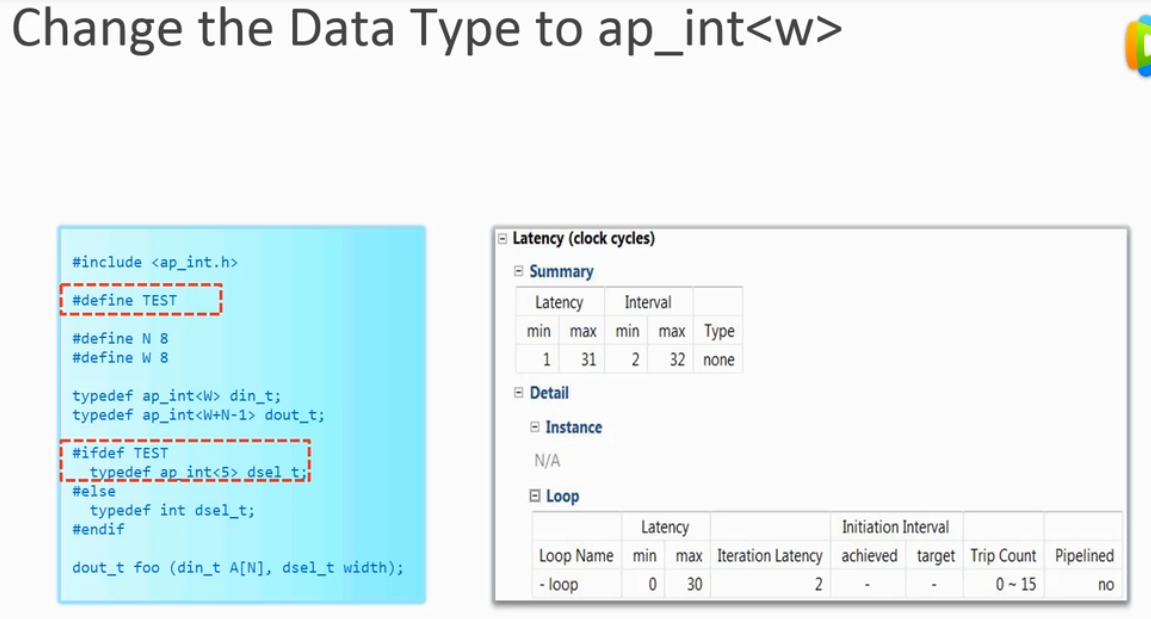Viewport: 1151px width, 619px height.
Task: Collapse the Instance subsection toggle
Action: 534,427
